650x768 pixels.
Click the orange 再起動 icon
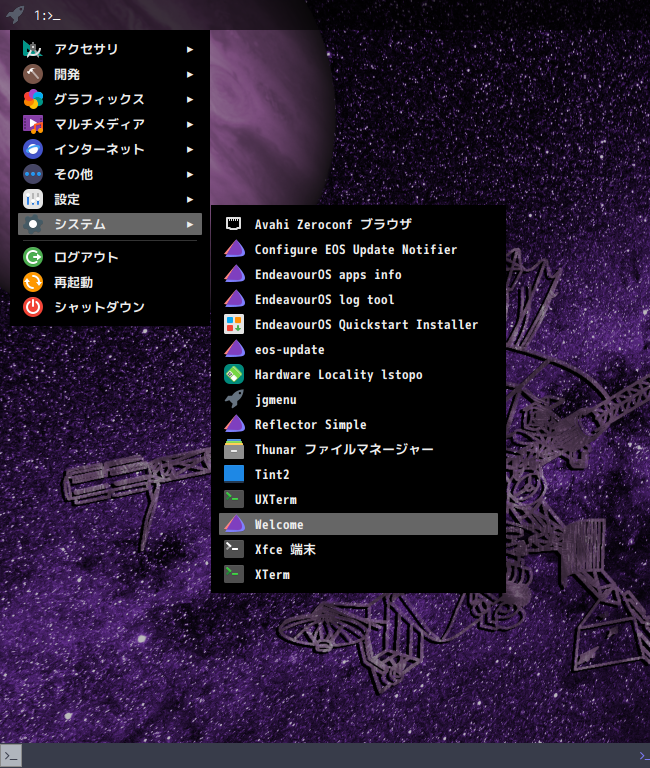point(33,282)
